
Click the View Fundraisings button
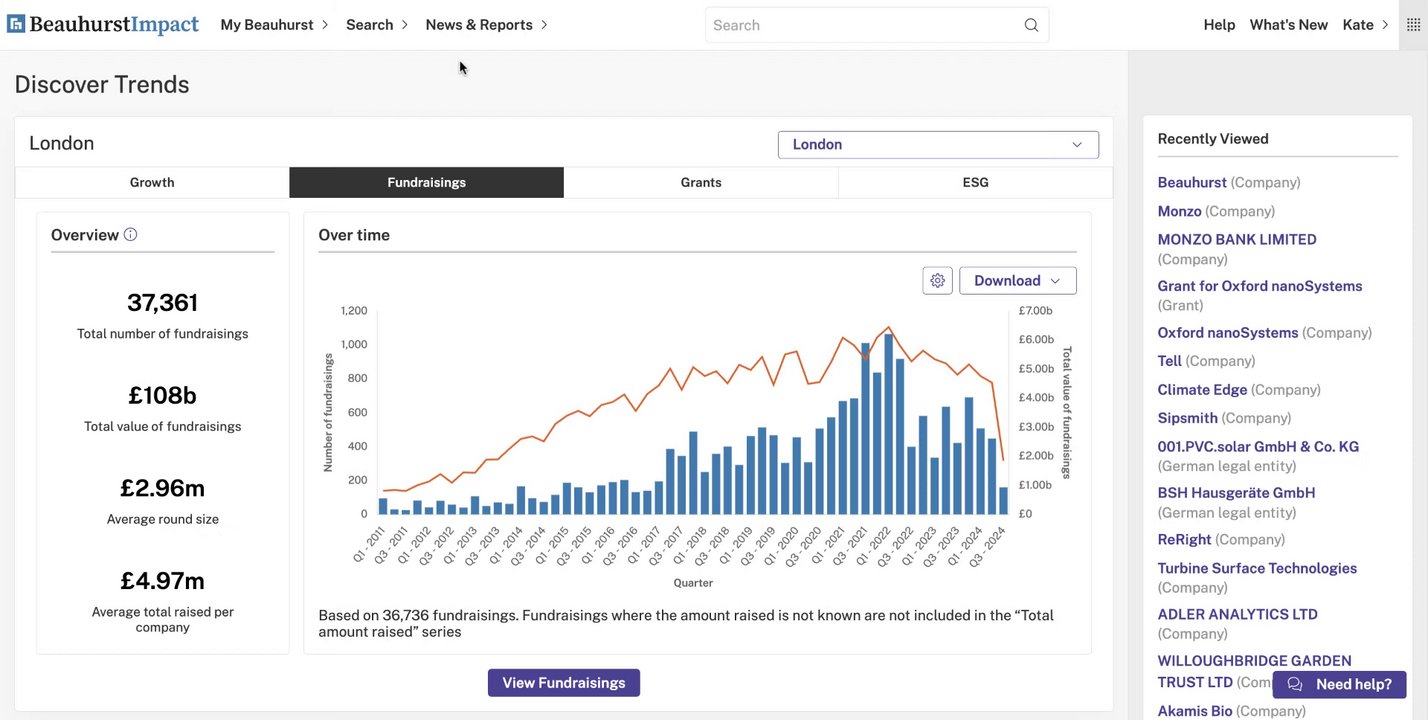click(x=564, y=683)
